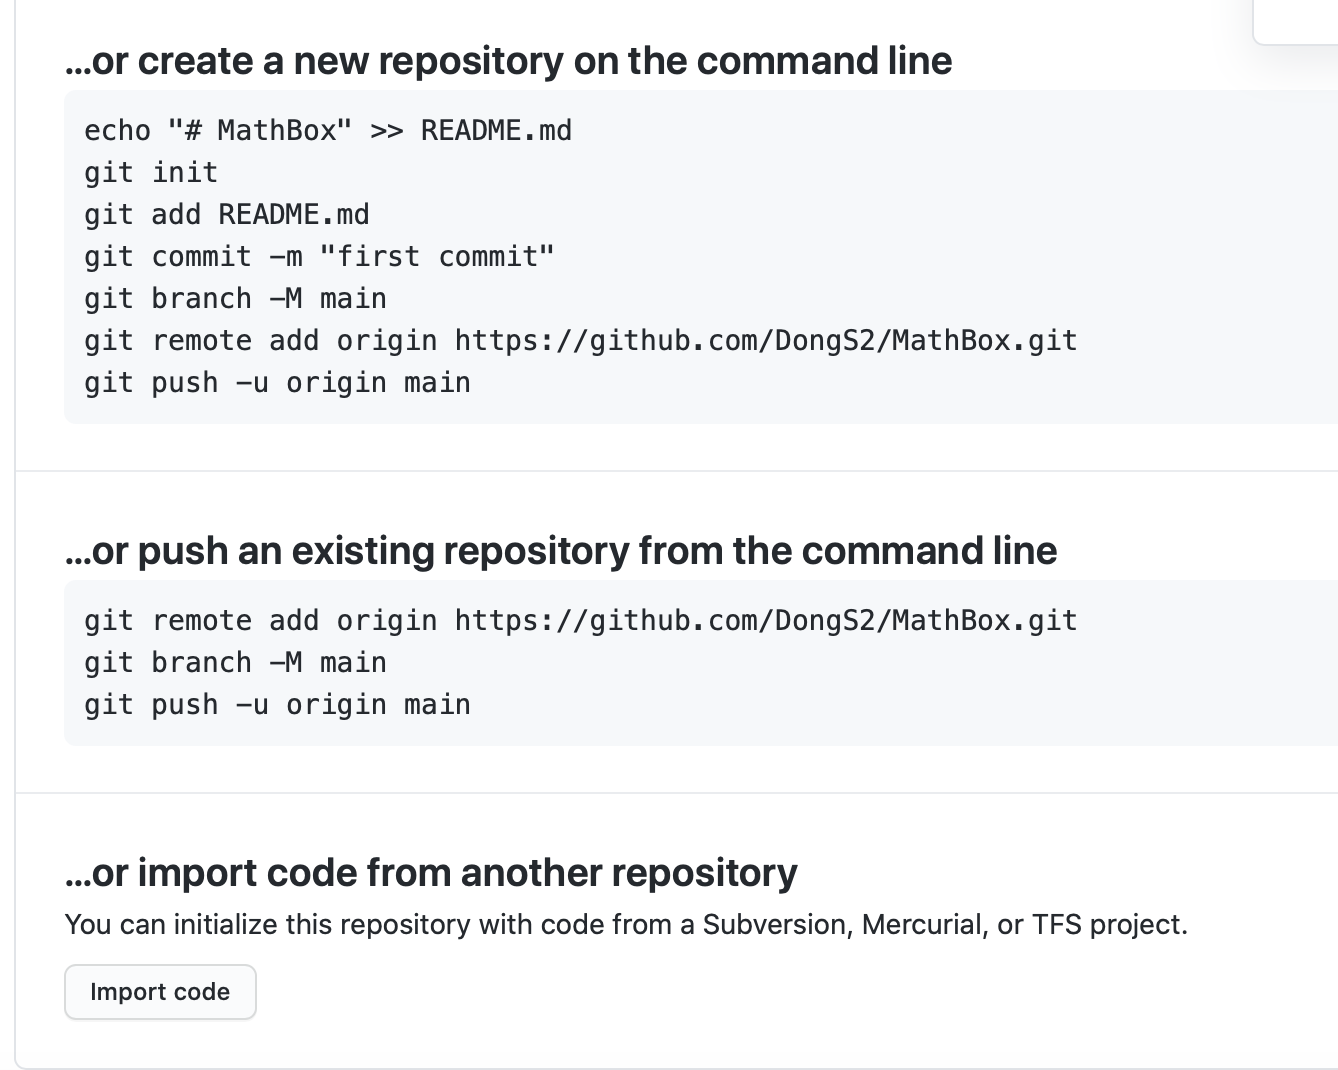1338x1070 pixels.
Task: Click the echo "# MathBox" >> README.md line
Action: [328, 131]
